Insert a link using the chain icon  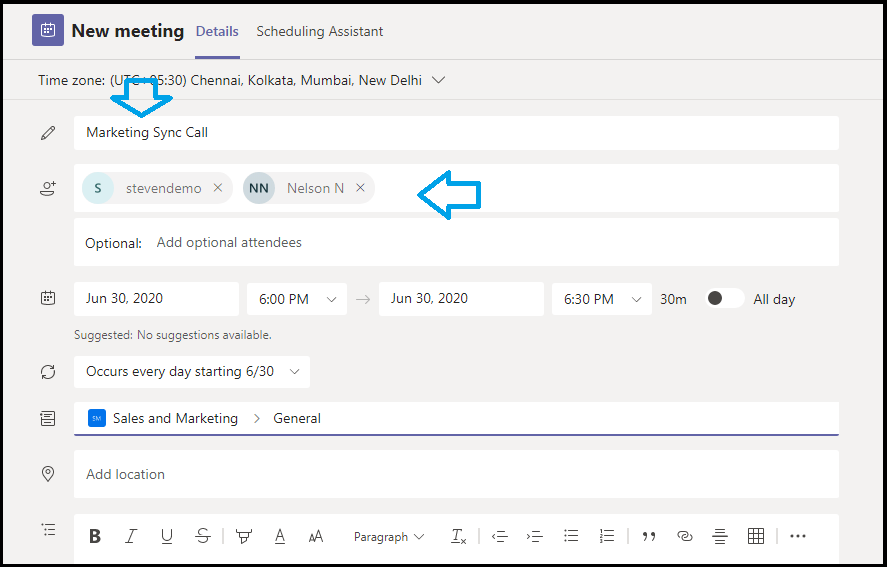pos(684,536)
